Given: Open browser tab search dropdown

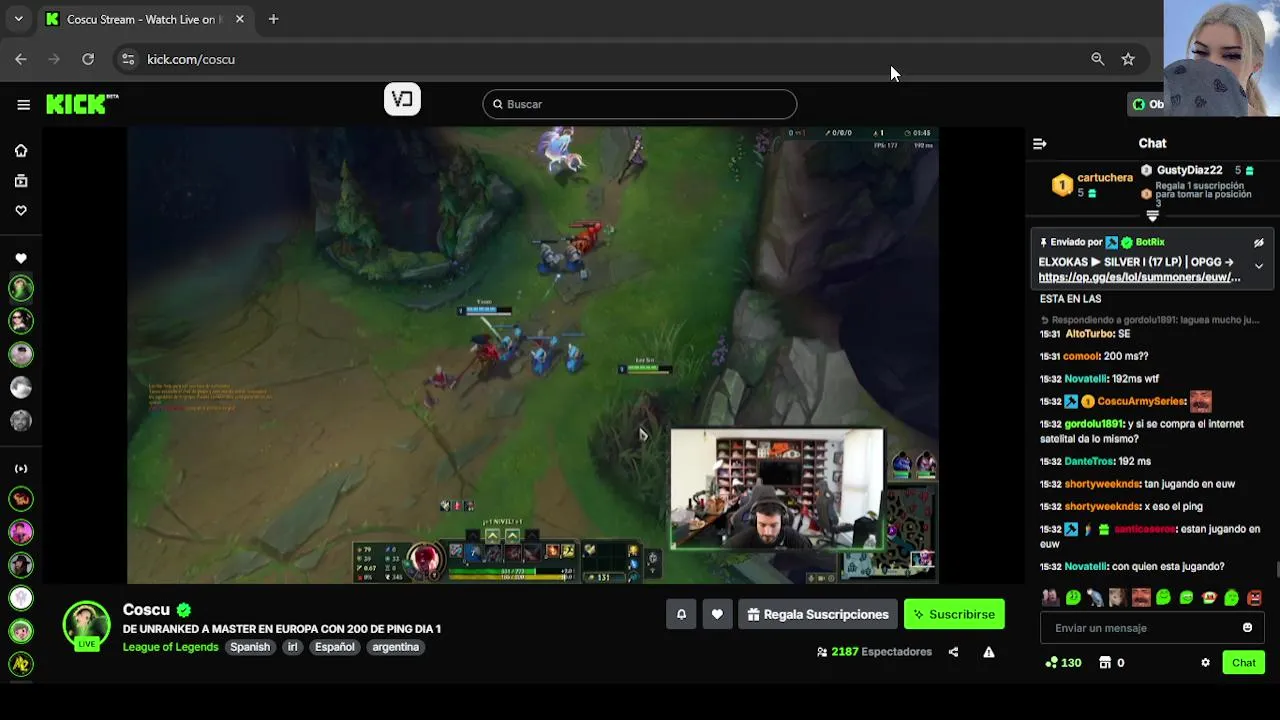Looking at the screenshot, I should coord(18,19).
